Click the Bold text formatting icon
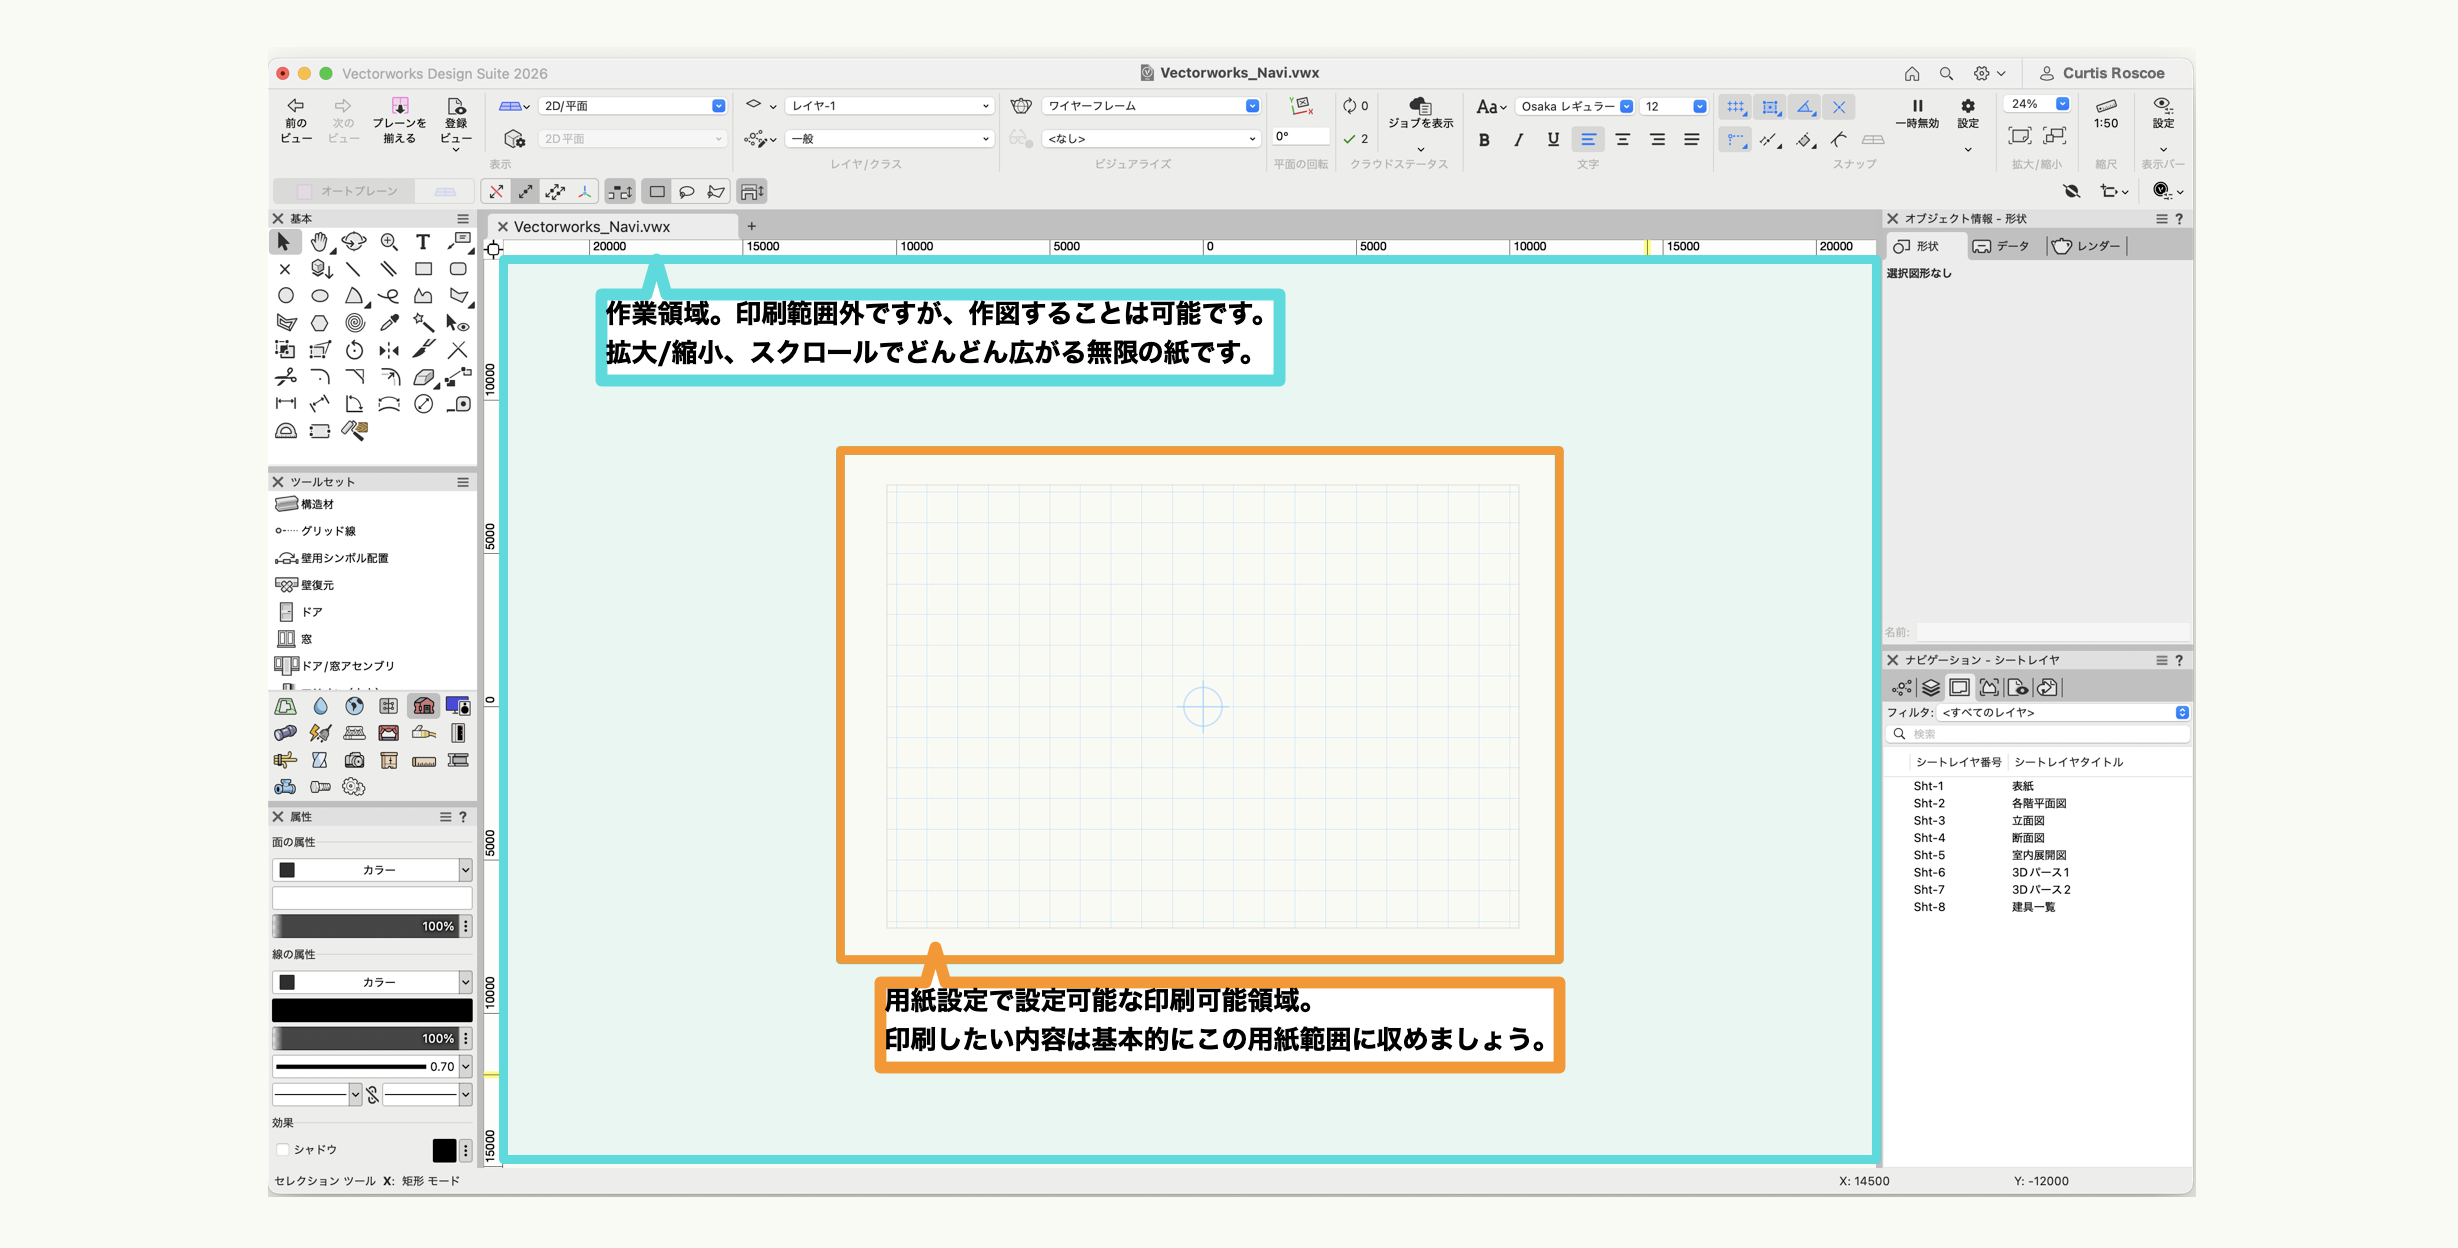This screenshot has width=2458, height=1248. click(x=1484, y=140)
